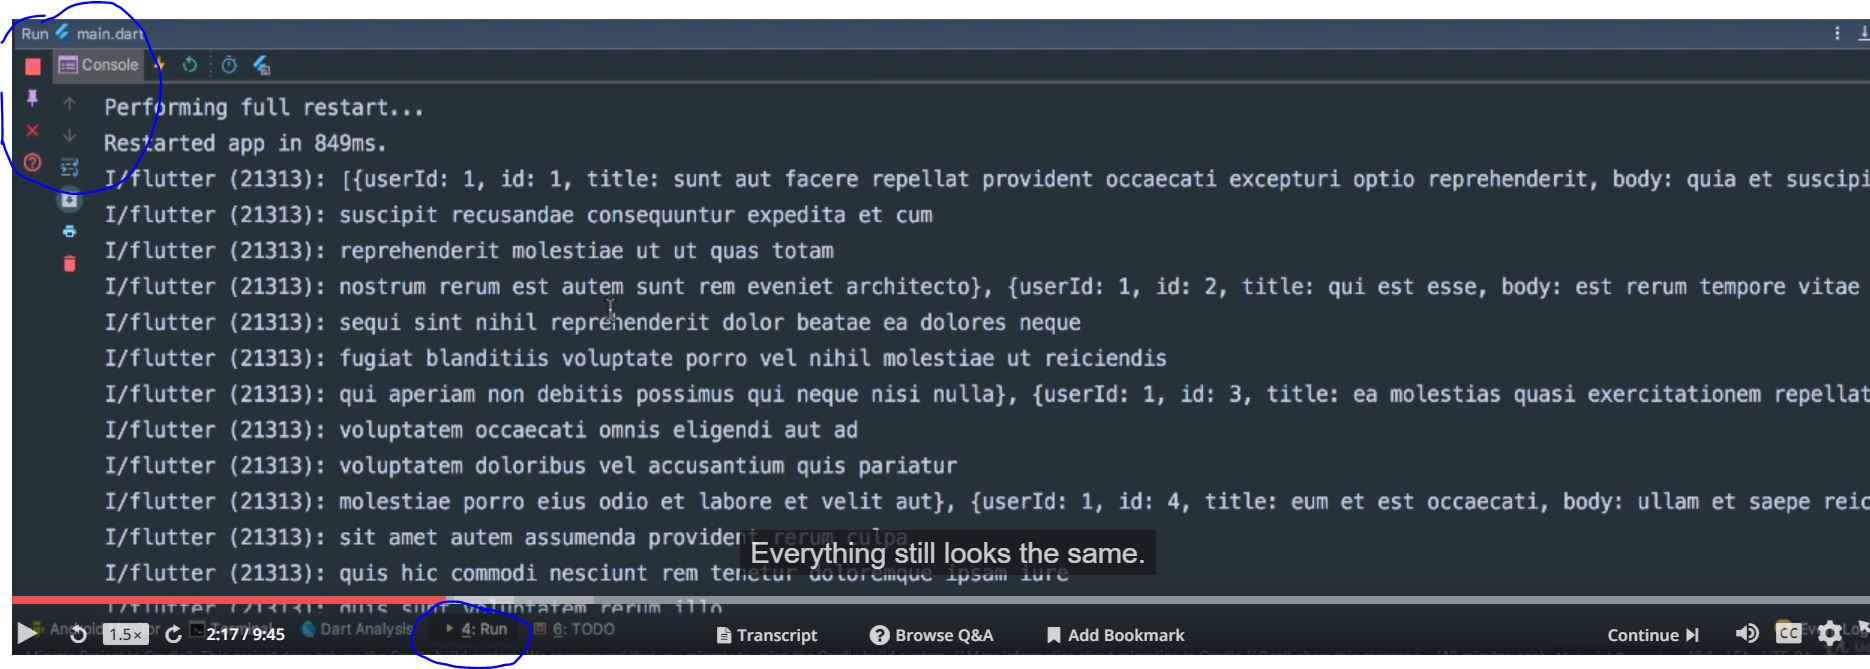The height and width of the screenshot is (669, 1870).
Task: Click Browse Q&A
Action: pos(931,635)
